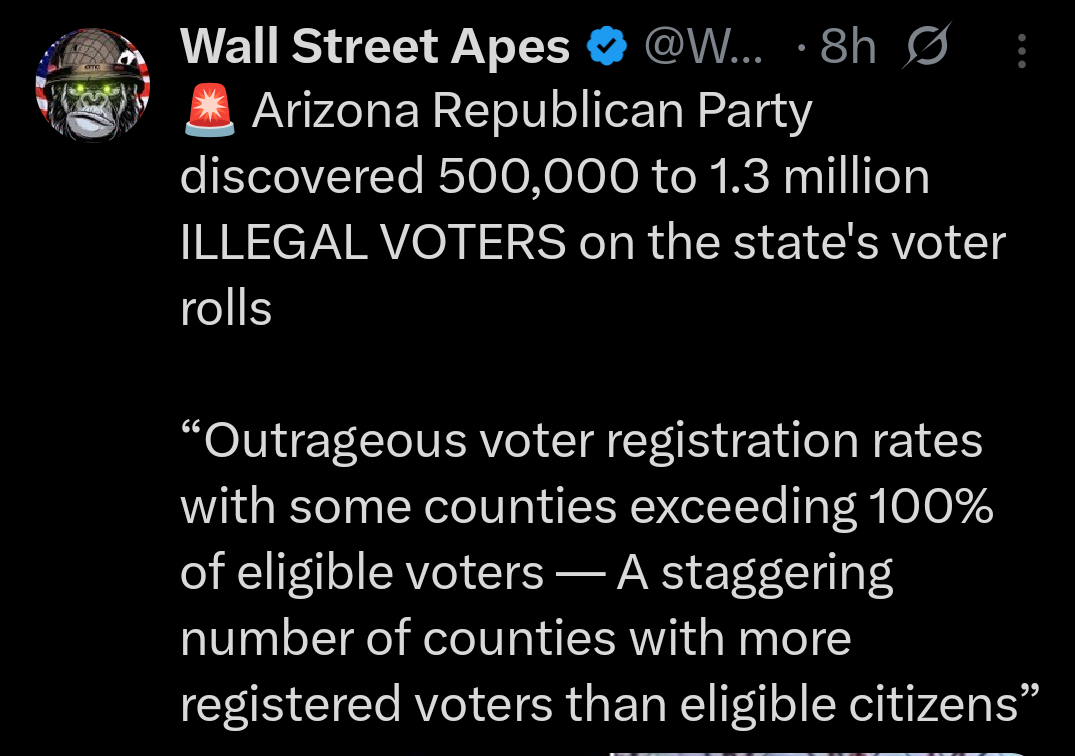
Task: Click the "Arizona Republican Party" text
Action: pos(531,112)
